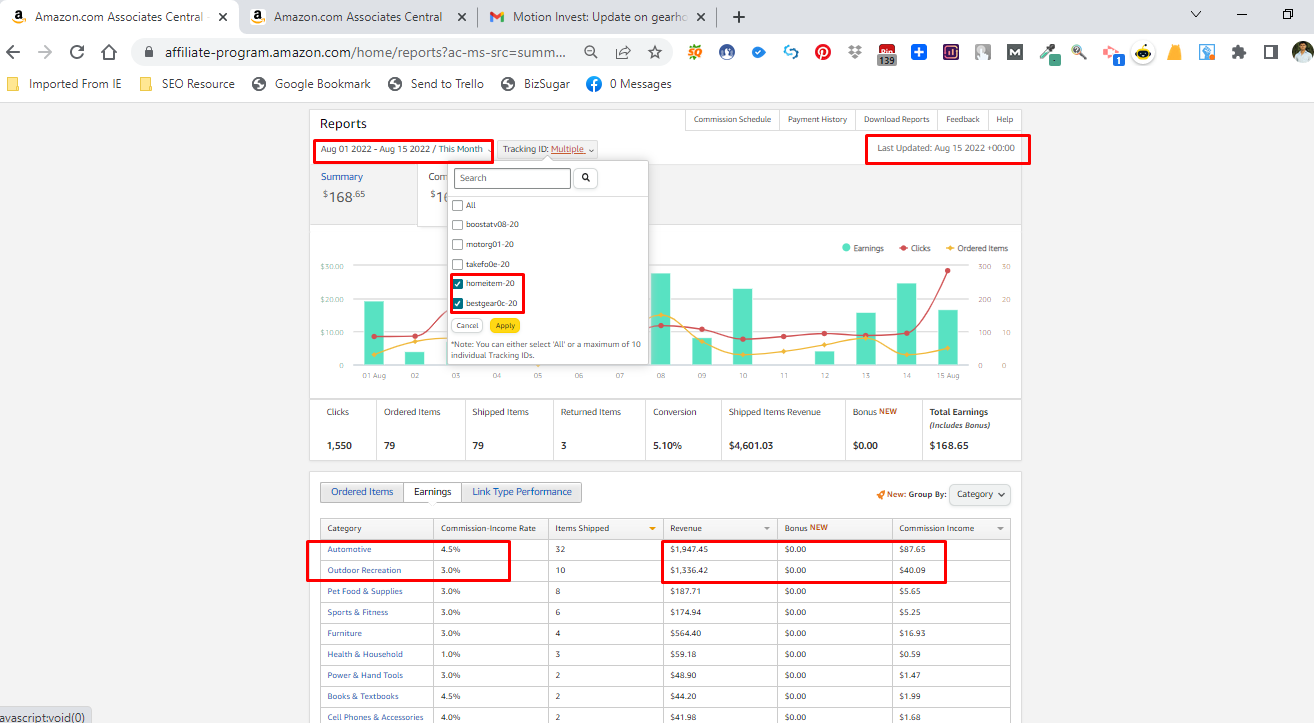This screenshot has width=1314, height=723.
Task: Bookmark this page with the star icon
Action: pos(655,52)
